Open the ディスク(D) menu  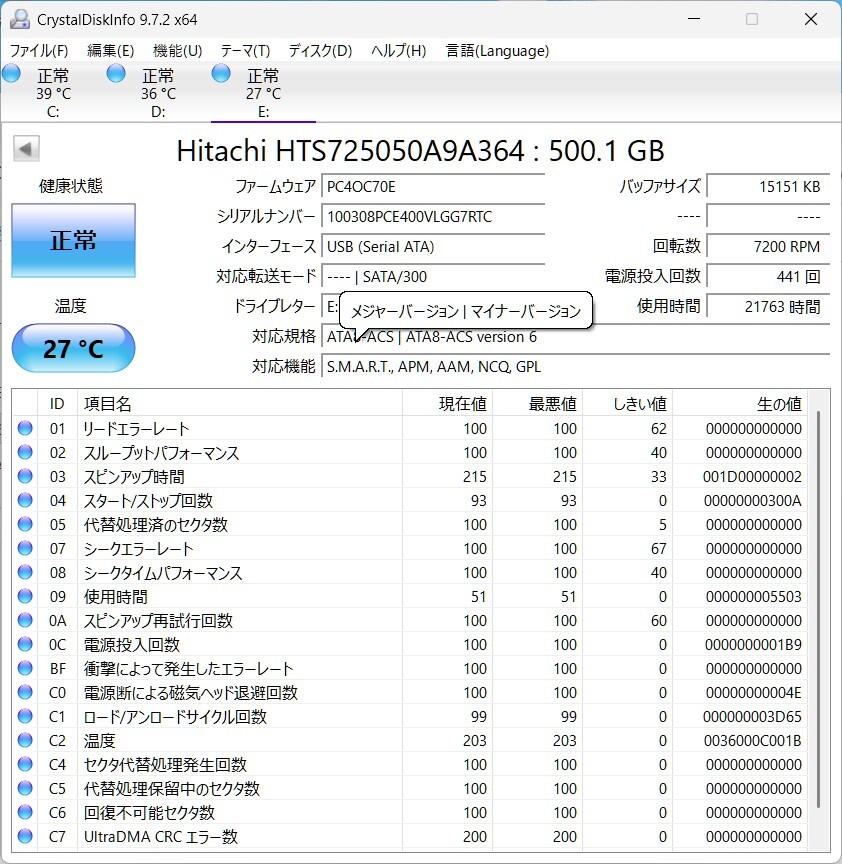coord(318,50)
